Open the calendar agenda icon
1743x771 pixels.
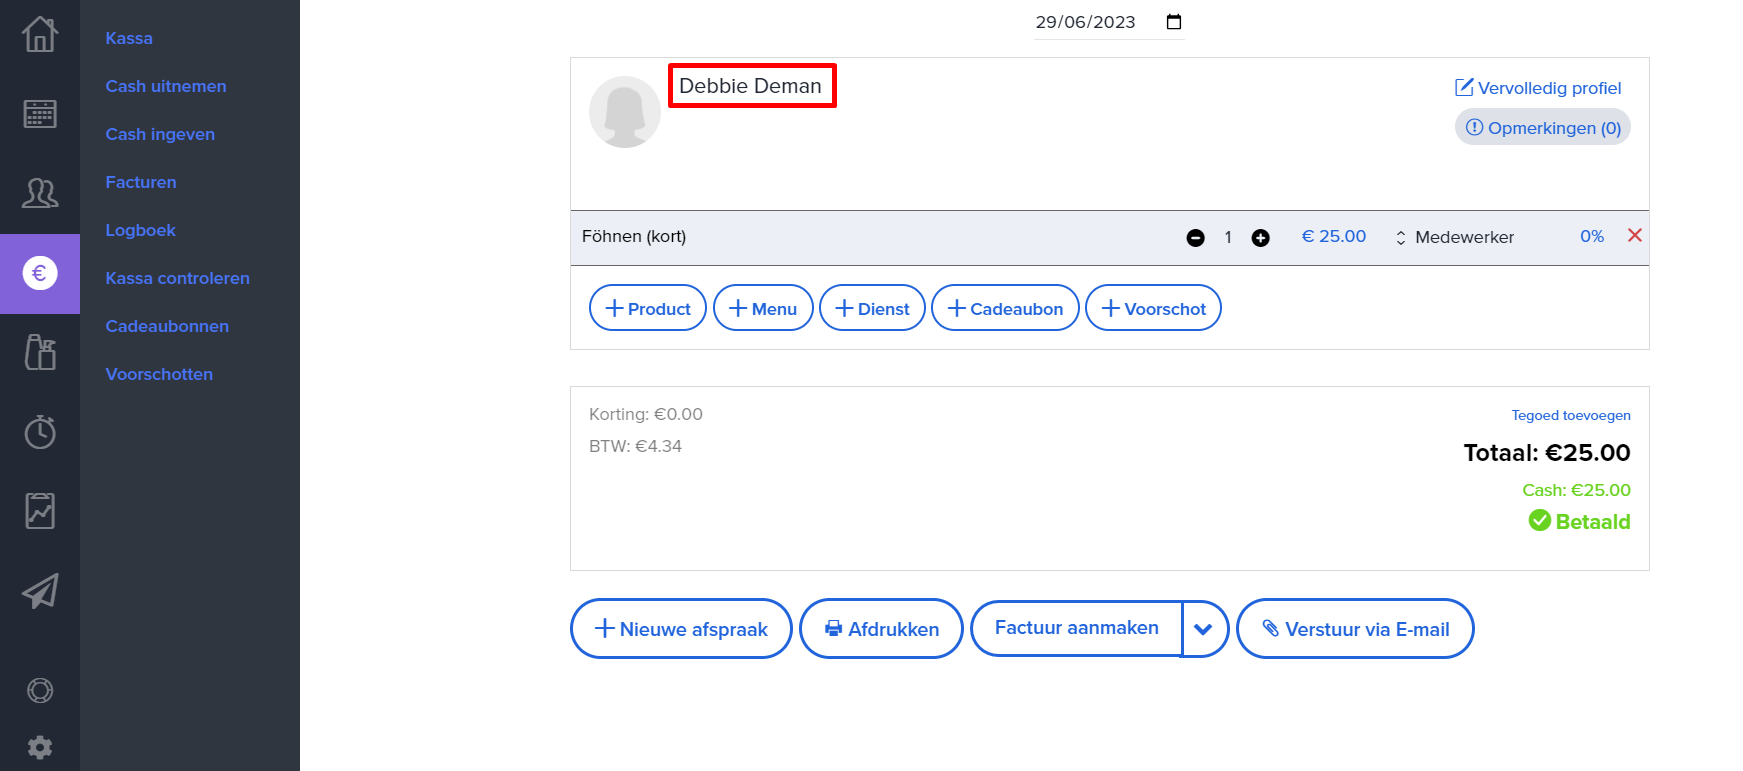(40, 114)
